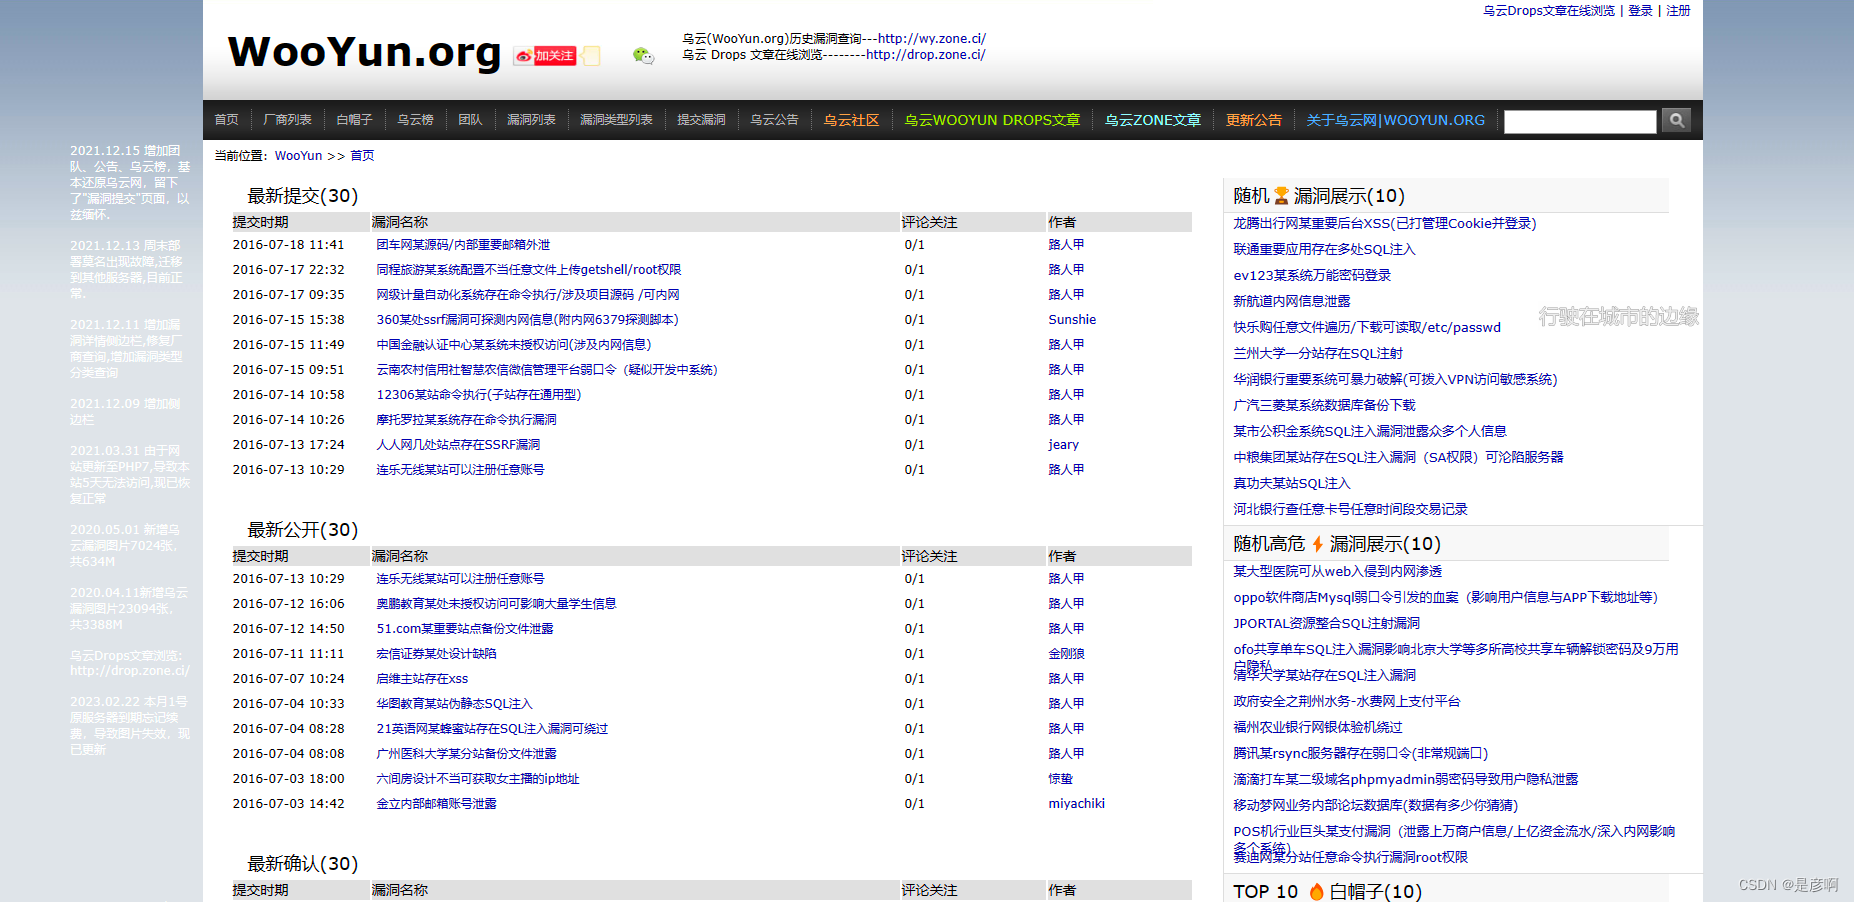Open 中国金融认证中心未授权访问 report
This screenshot has height=902, width=1854.
coord(514,345)
